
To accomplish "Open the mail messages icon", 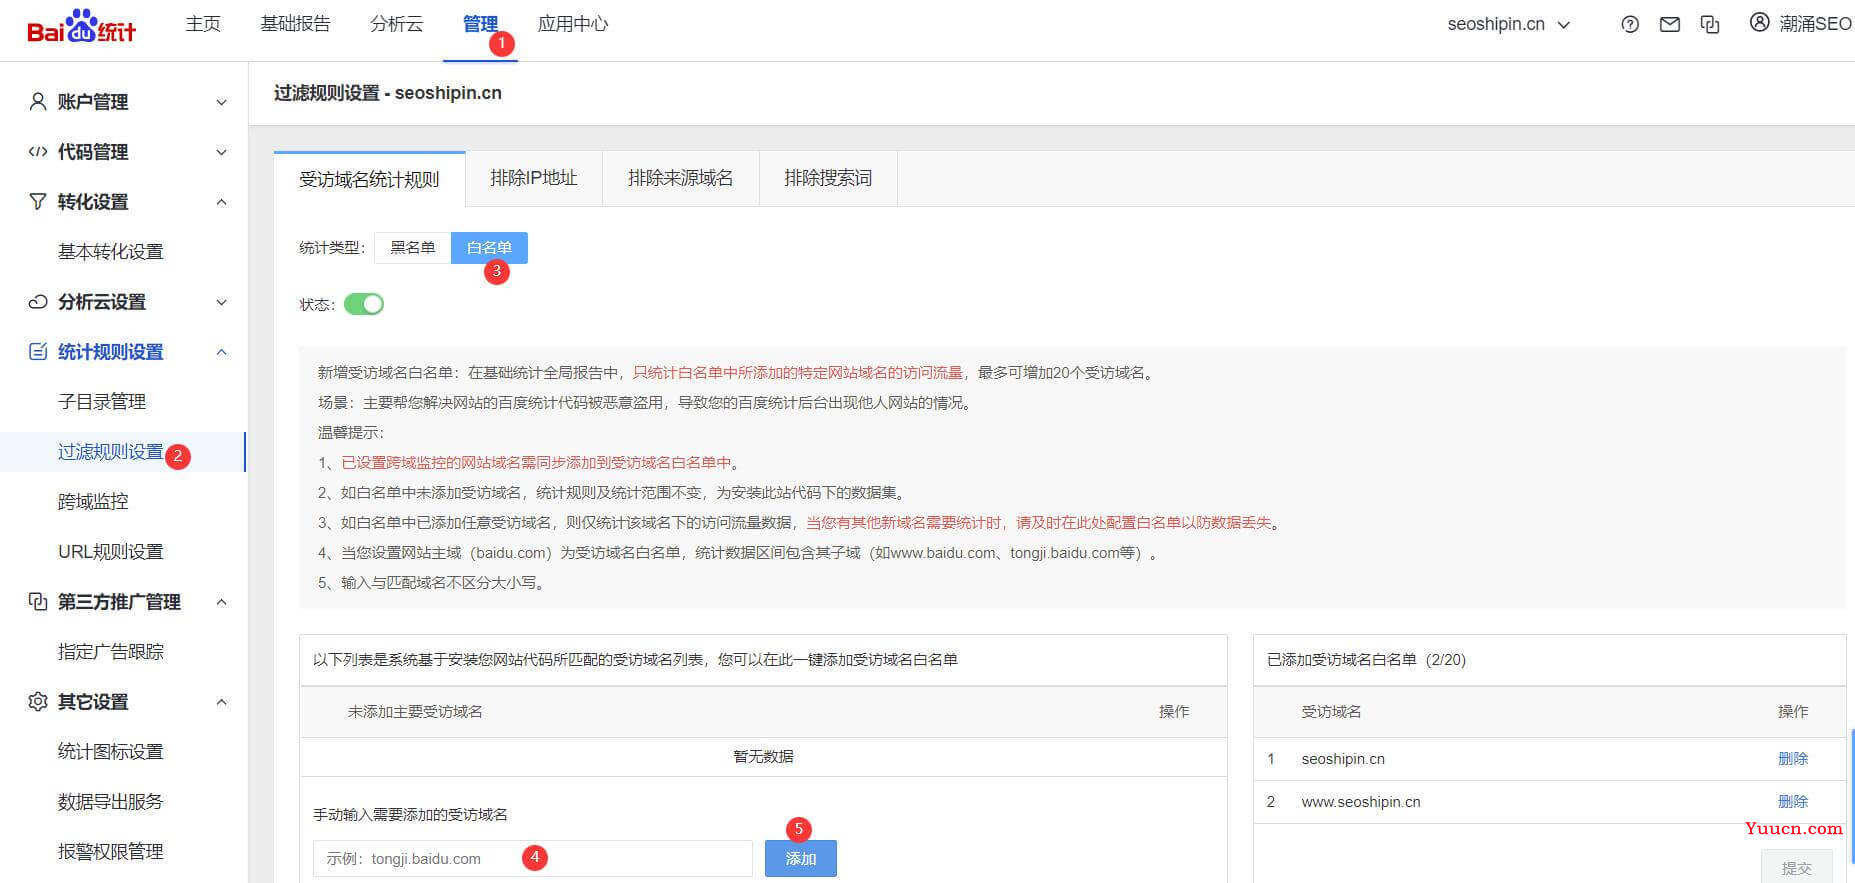I will [x=1670, y=25].
